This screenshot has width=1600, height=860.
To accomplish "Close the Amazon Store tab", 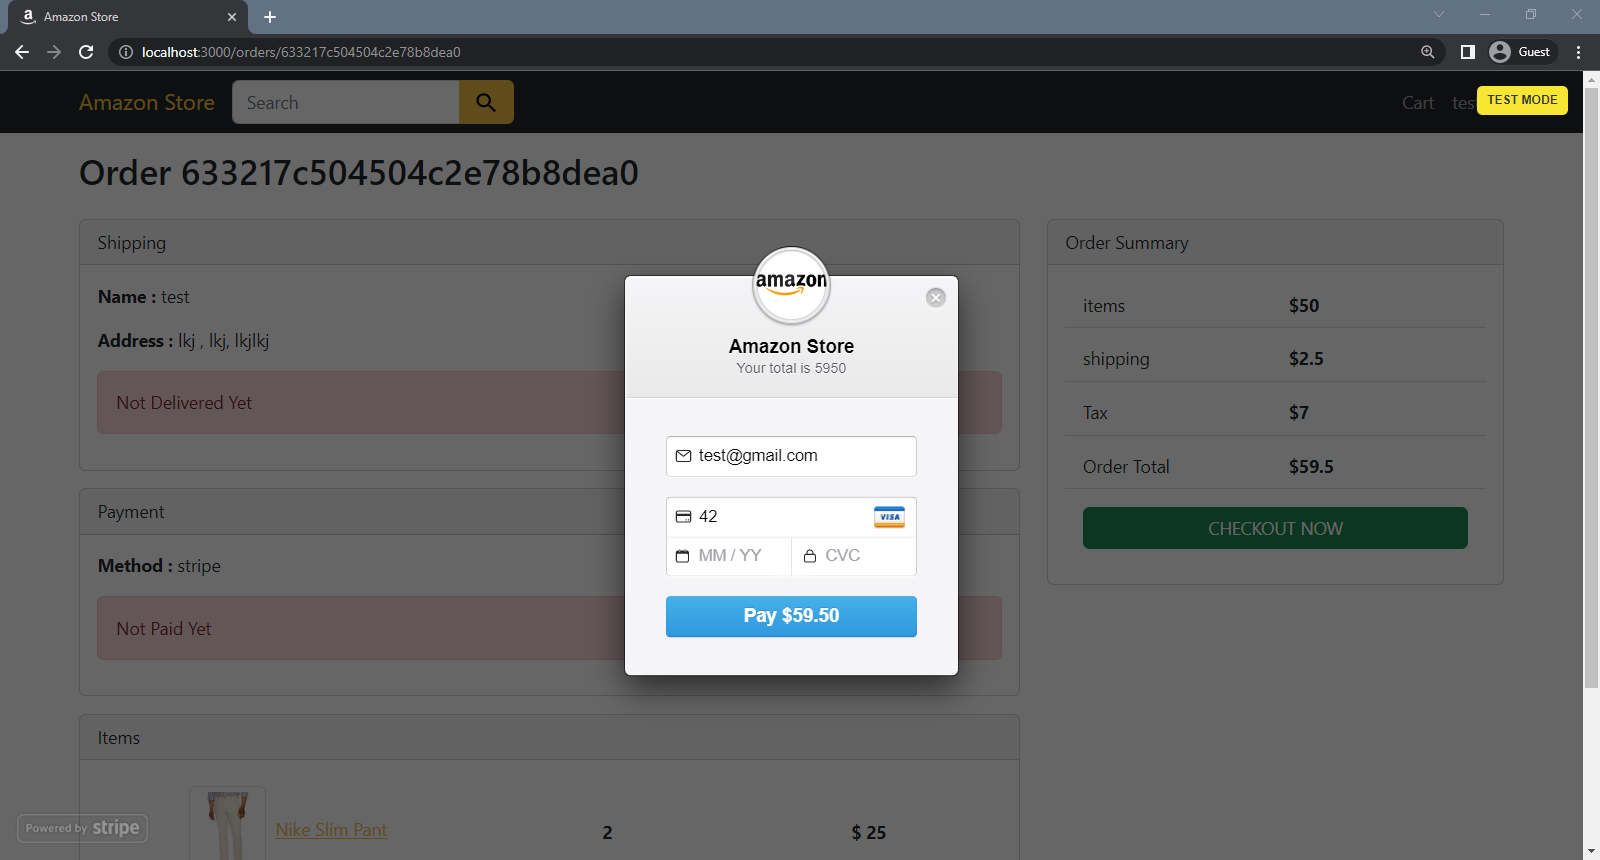I will click(x=232, y=17).
